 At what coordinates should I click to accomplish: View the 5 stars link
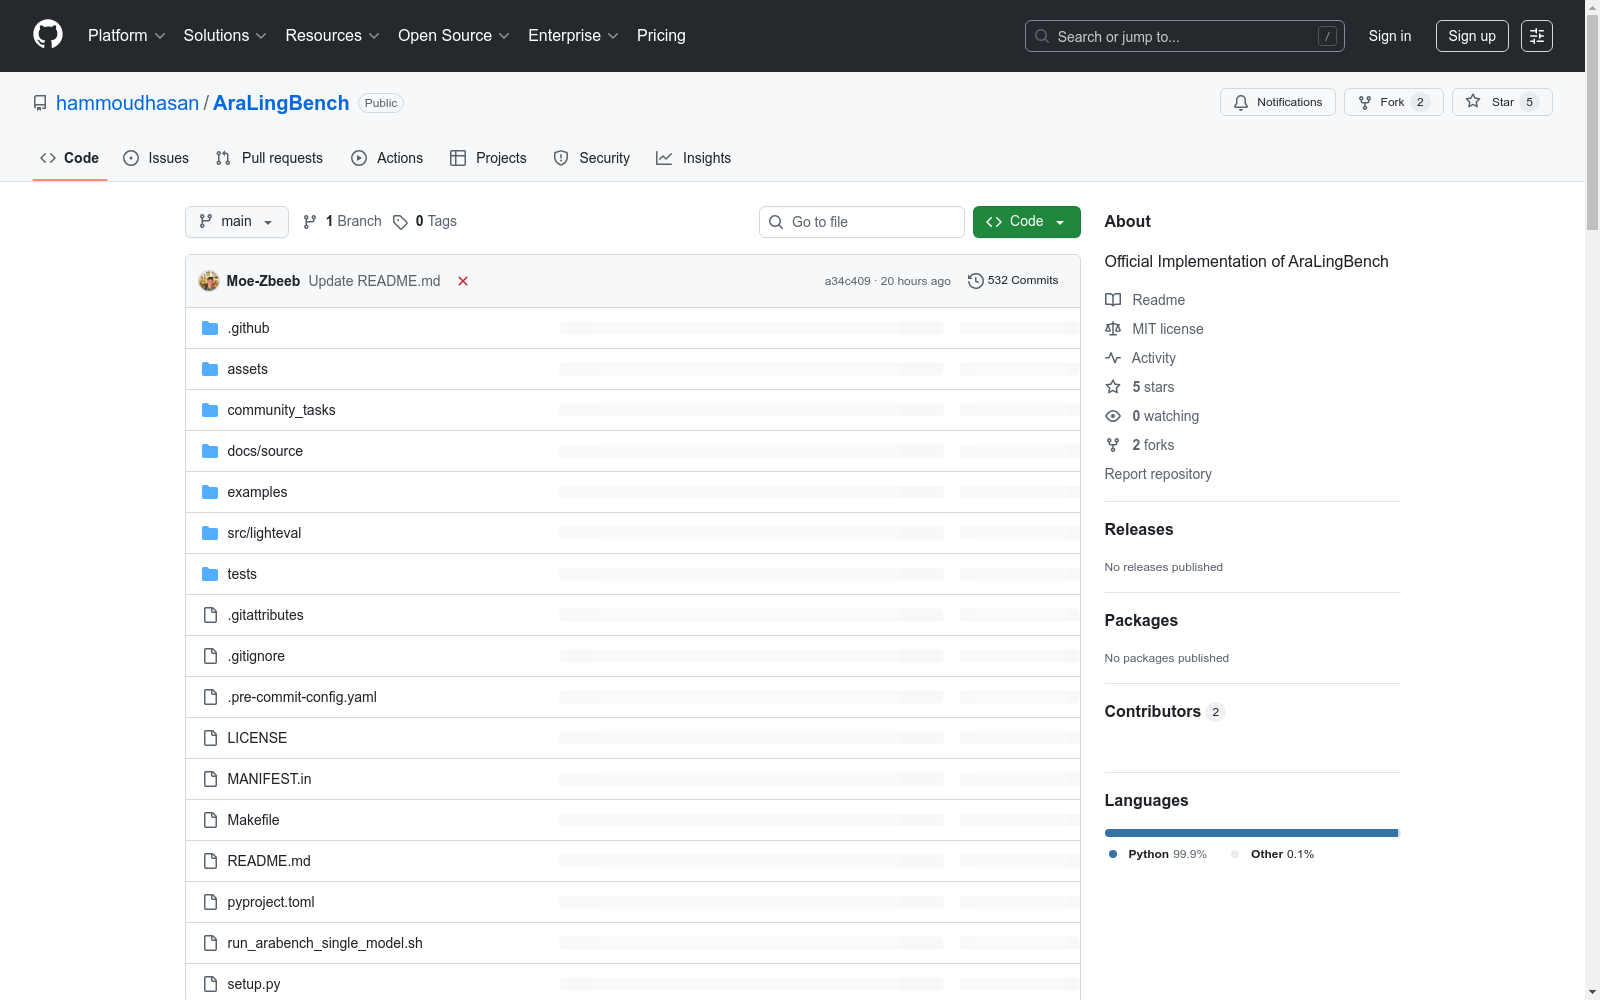pos(1140,387)
